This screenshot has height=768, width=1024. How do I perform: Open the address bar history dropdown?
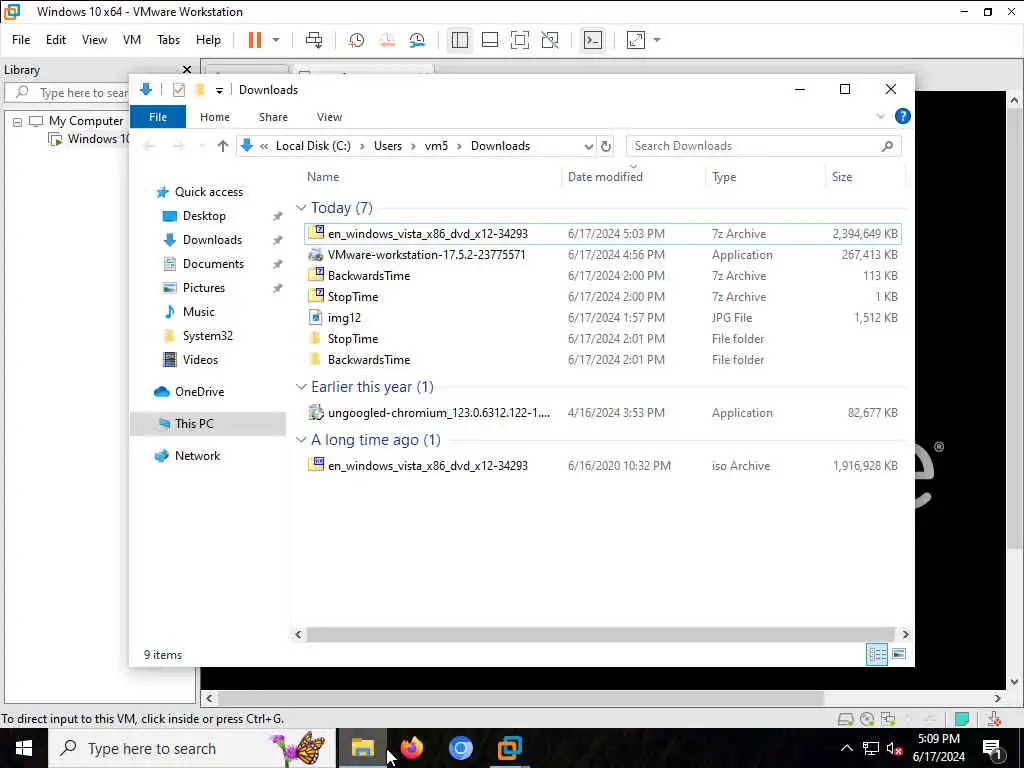(588, 146)
